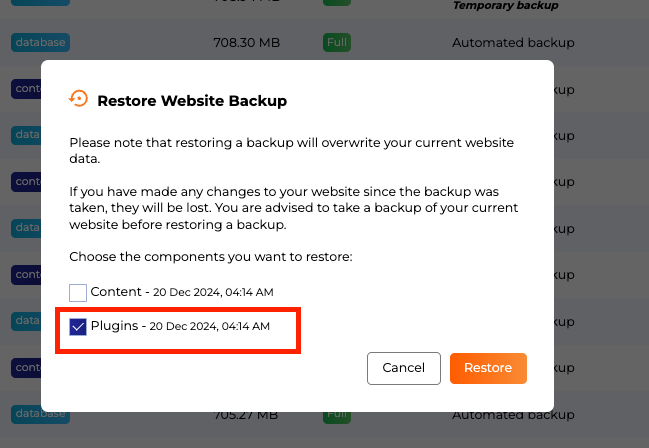The image size is (649, 448).
Task: Select Automated backup text in 705.27 MB row
Action: click(x=514, y=413)
